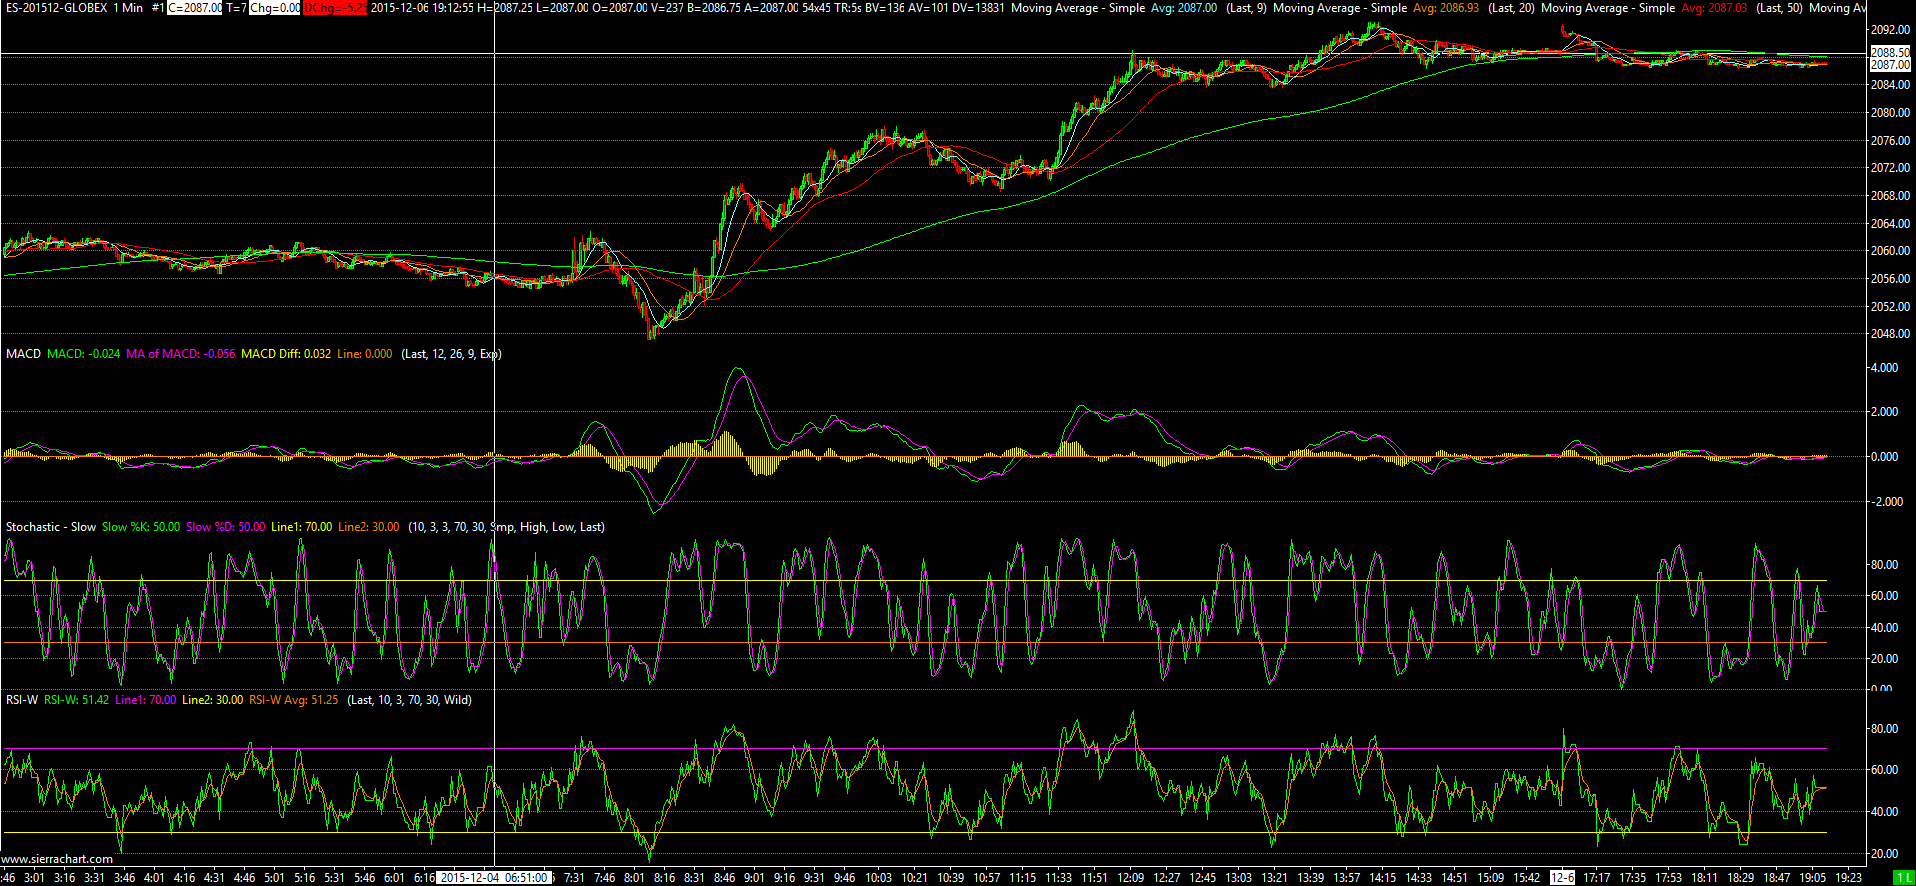Click the 4.000 label on MACD scale
This screenshot has width=1916, height=886.
(x=1884, y=368)
